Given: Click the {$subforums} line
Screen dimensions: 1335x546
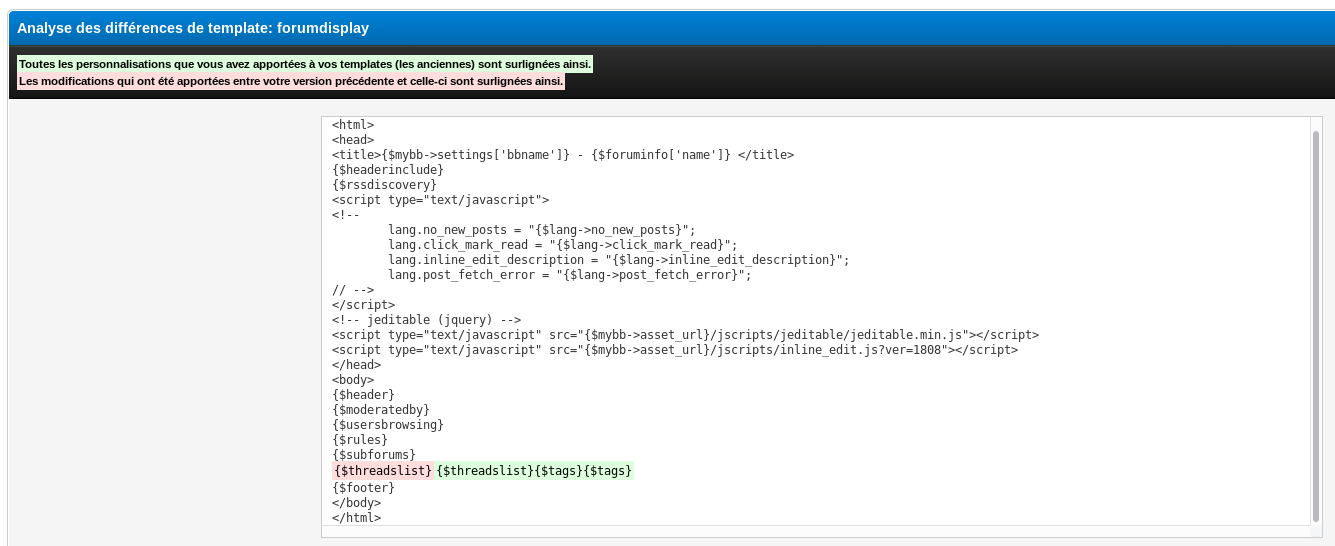Looking at the screenshot, I should tap(373, 455).
